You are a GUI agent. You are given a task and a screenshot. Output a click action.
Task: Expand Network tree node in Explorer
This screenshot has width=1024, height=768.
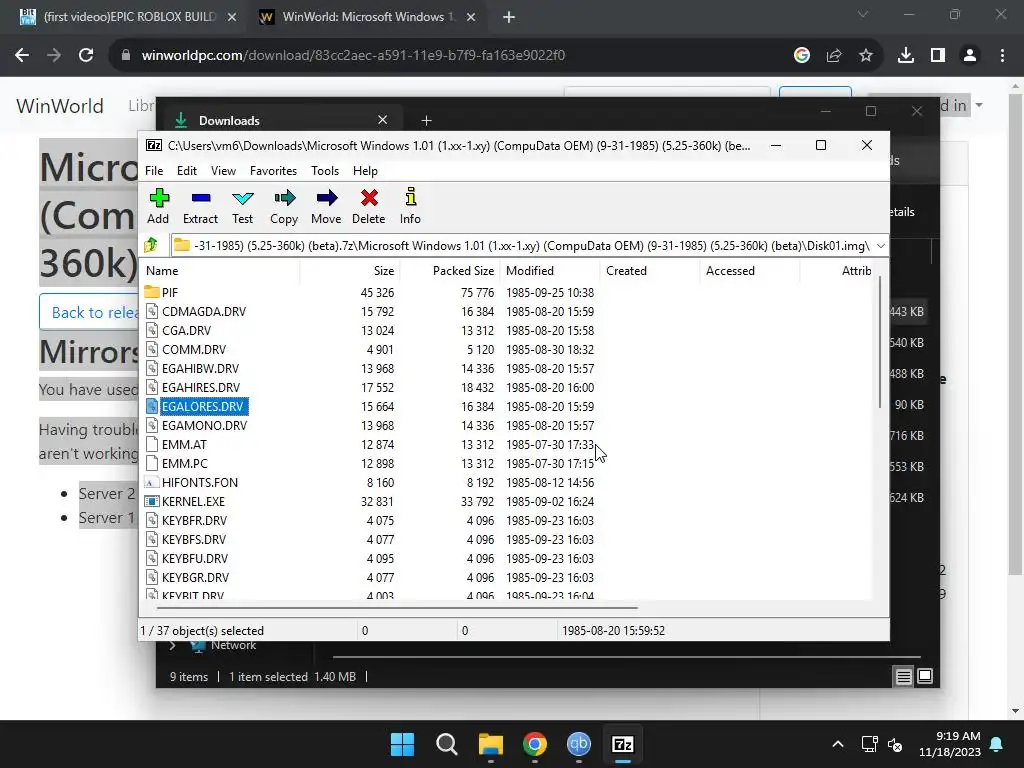(172, 645)
